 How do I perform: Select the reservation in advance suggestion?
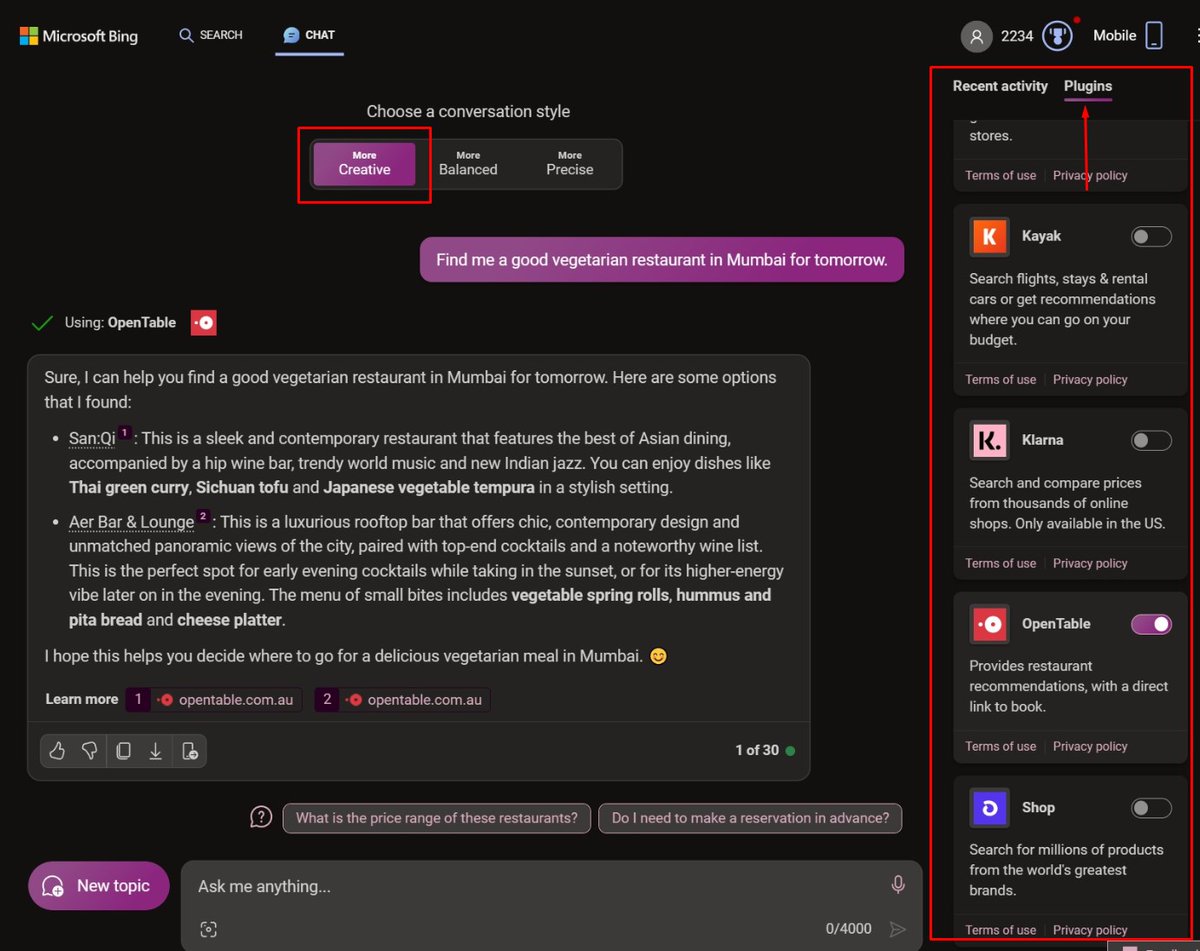[x=750, y=818]
